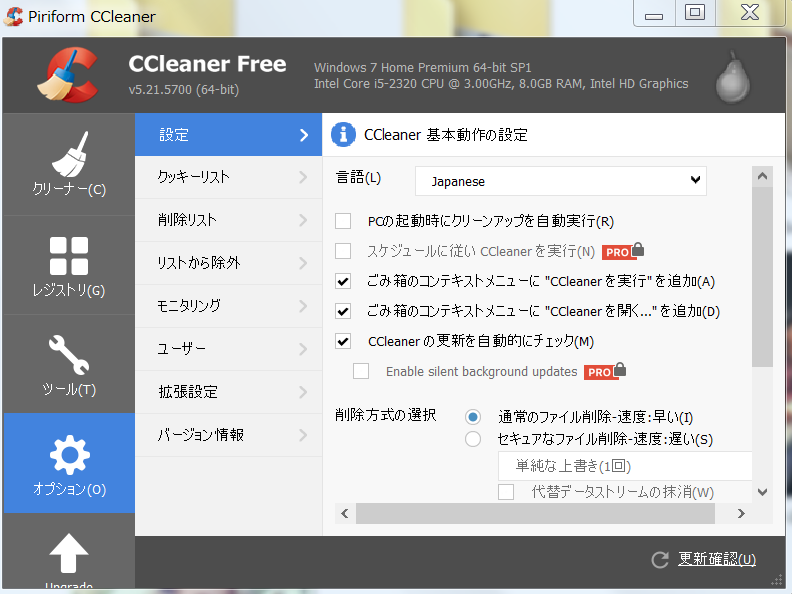This screenshot has width=792, height=594.
Task: Click chevron on クッキーリスト row
Action: 303,177
